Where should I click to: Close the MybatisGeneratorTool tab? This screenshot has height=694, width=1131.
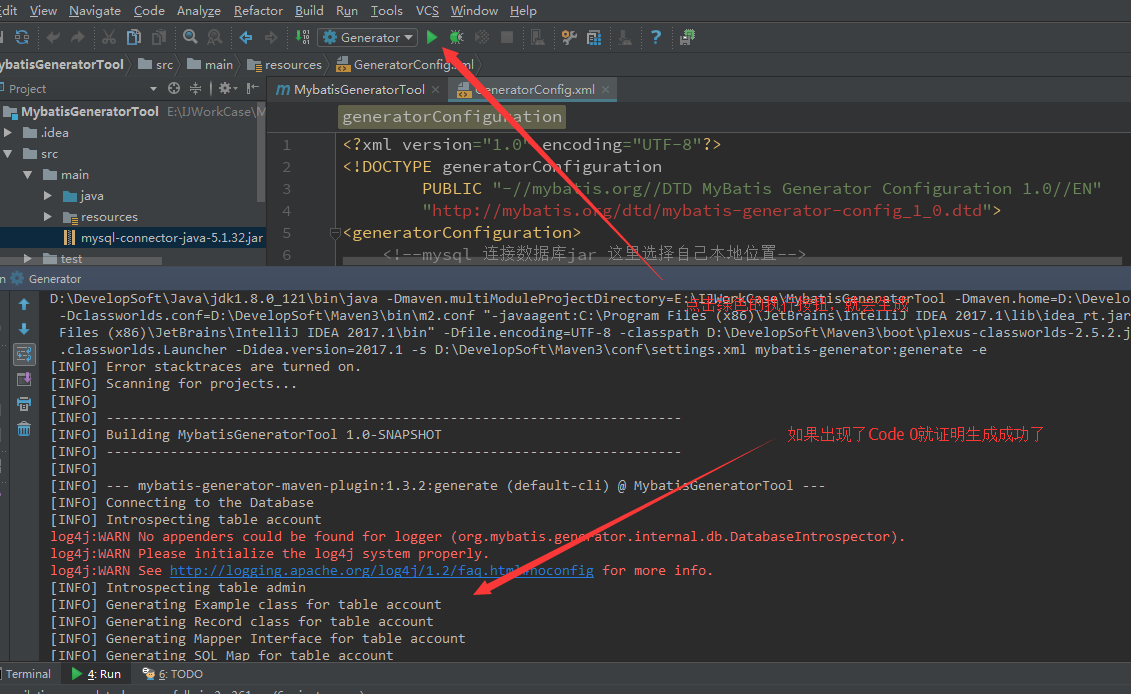(x=436, y=89)
